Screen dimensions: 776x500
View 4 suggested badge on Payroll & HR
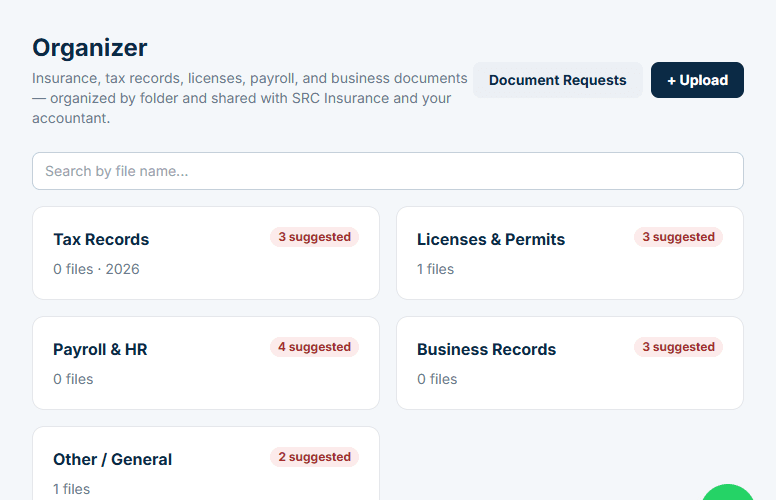[314, 347]
